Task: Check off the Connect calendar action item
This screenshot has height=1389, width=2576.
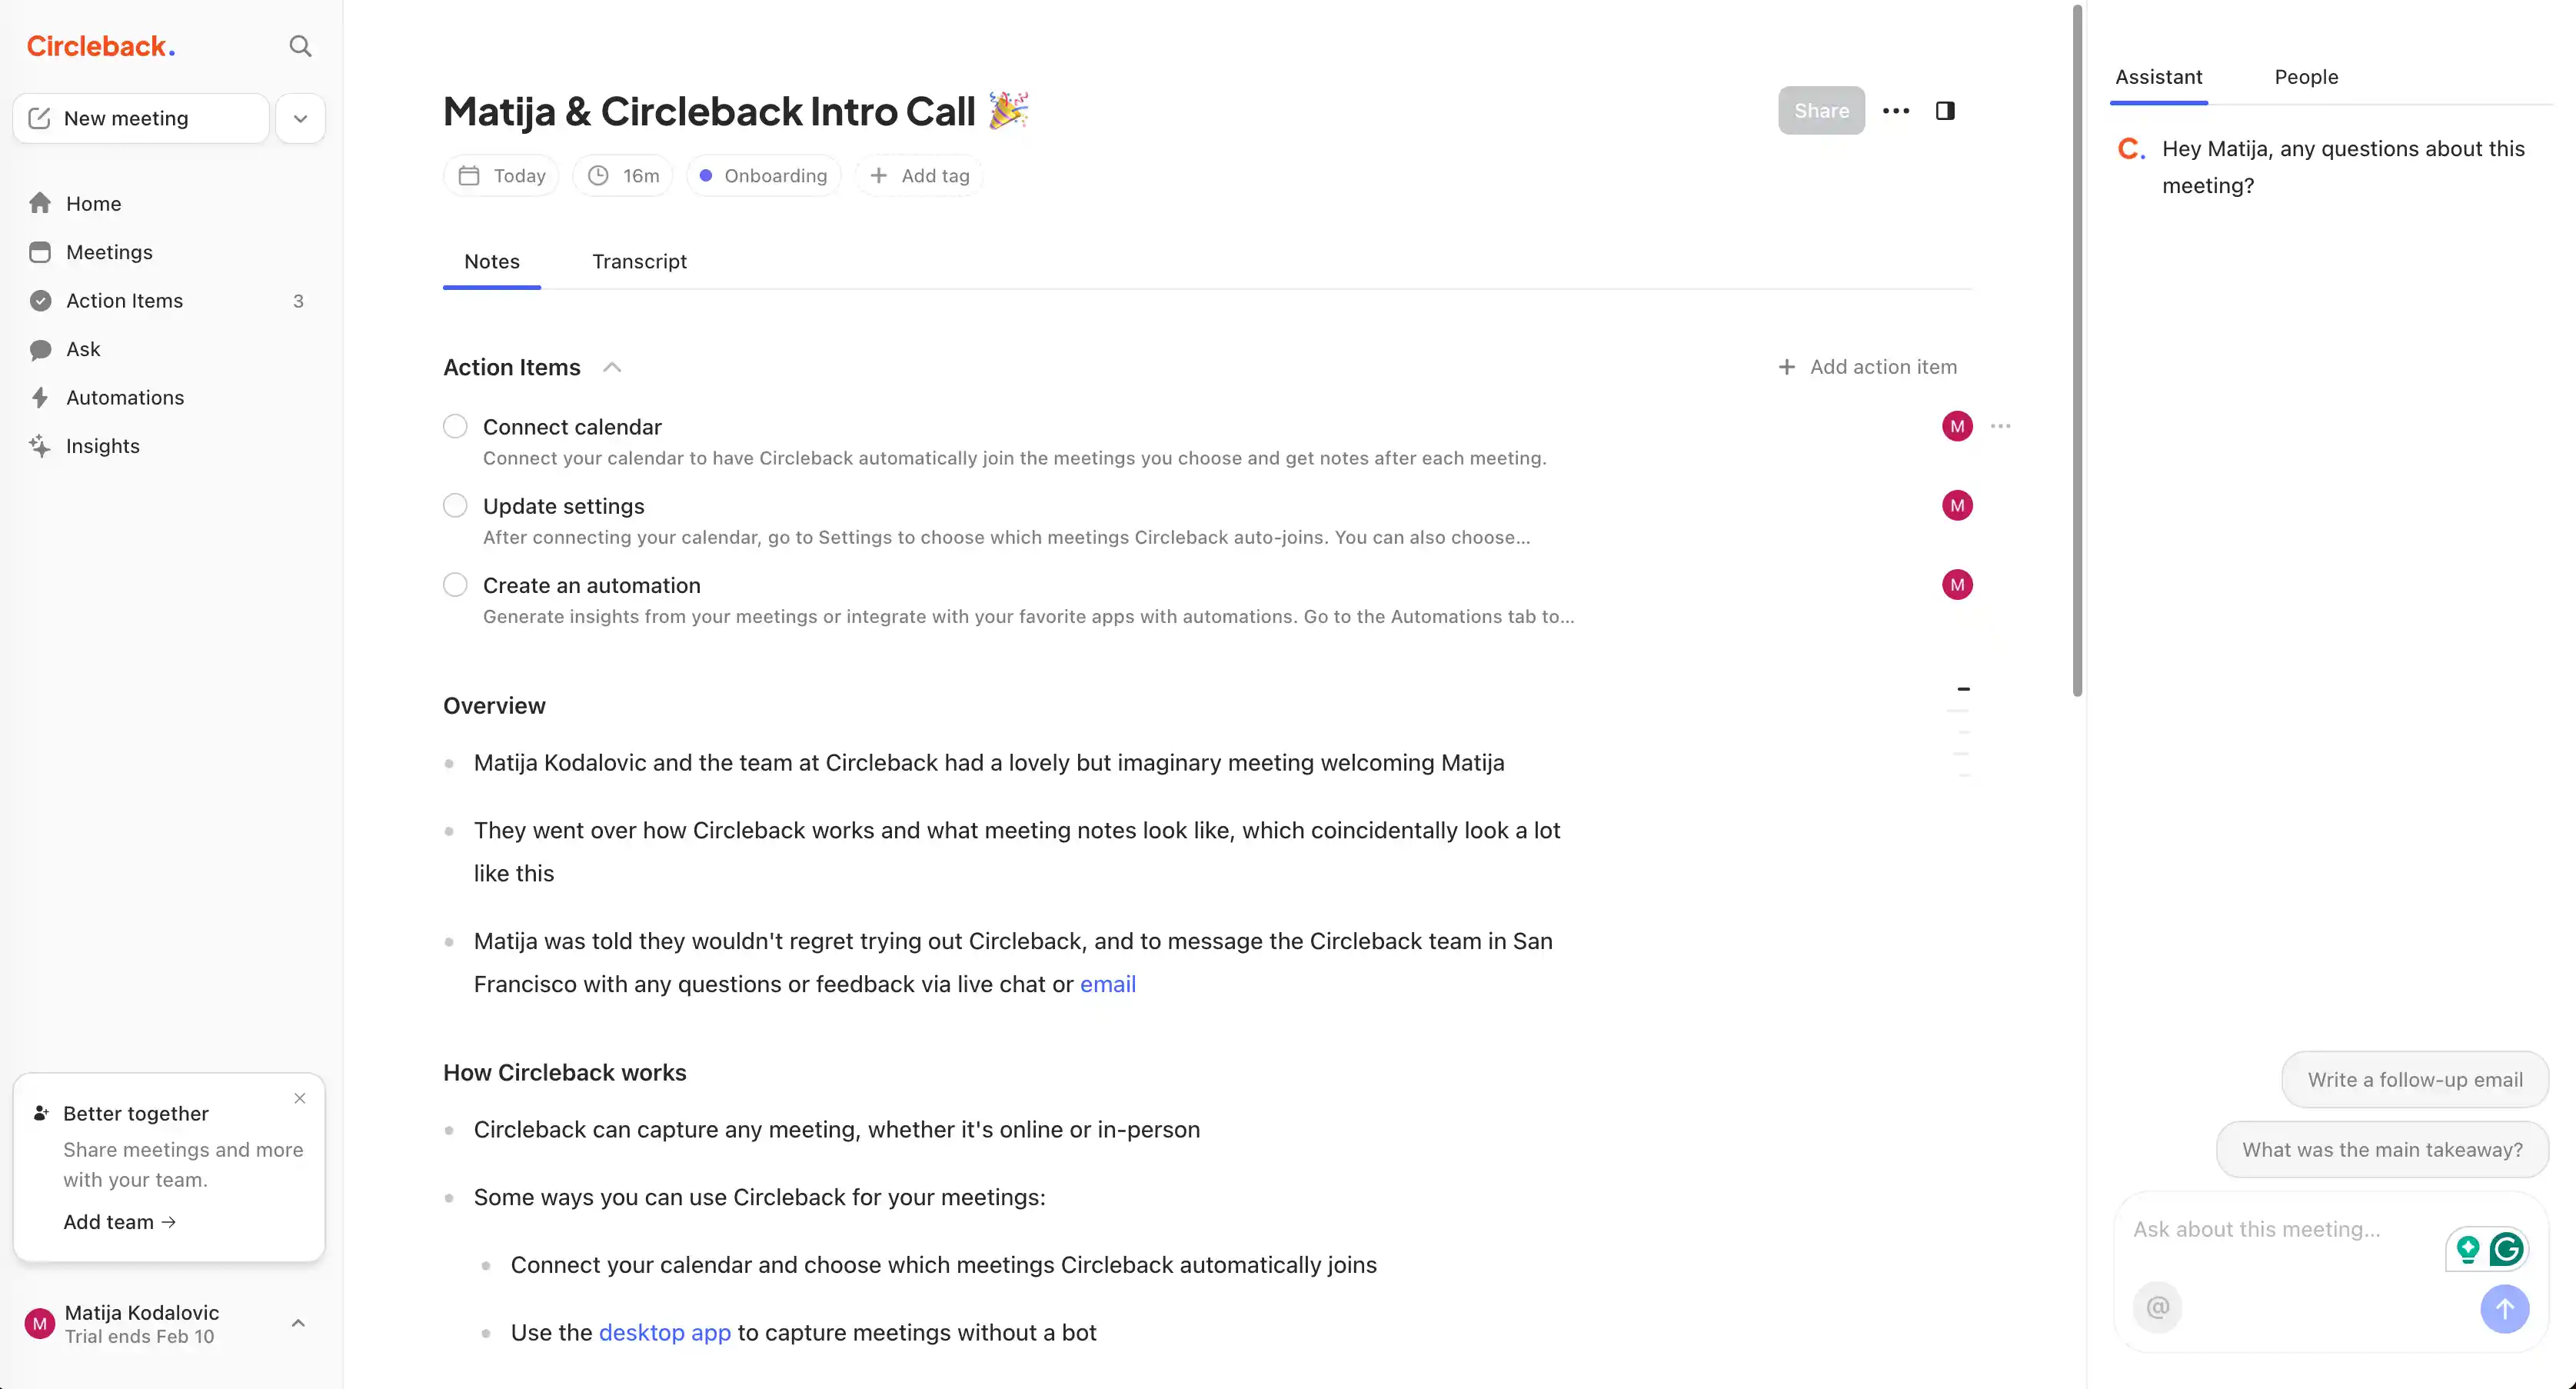Action: pos(455,425)
